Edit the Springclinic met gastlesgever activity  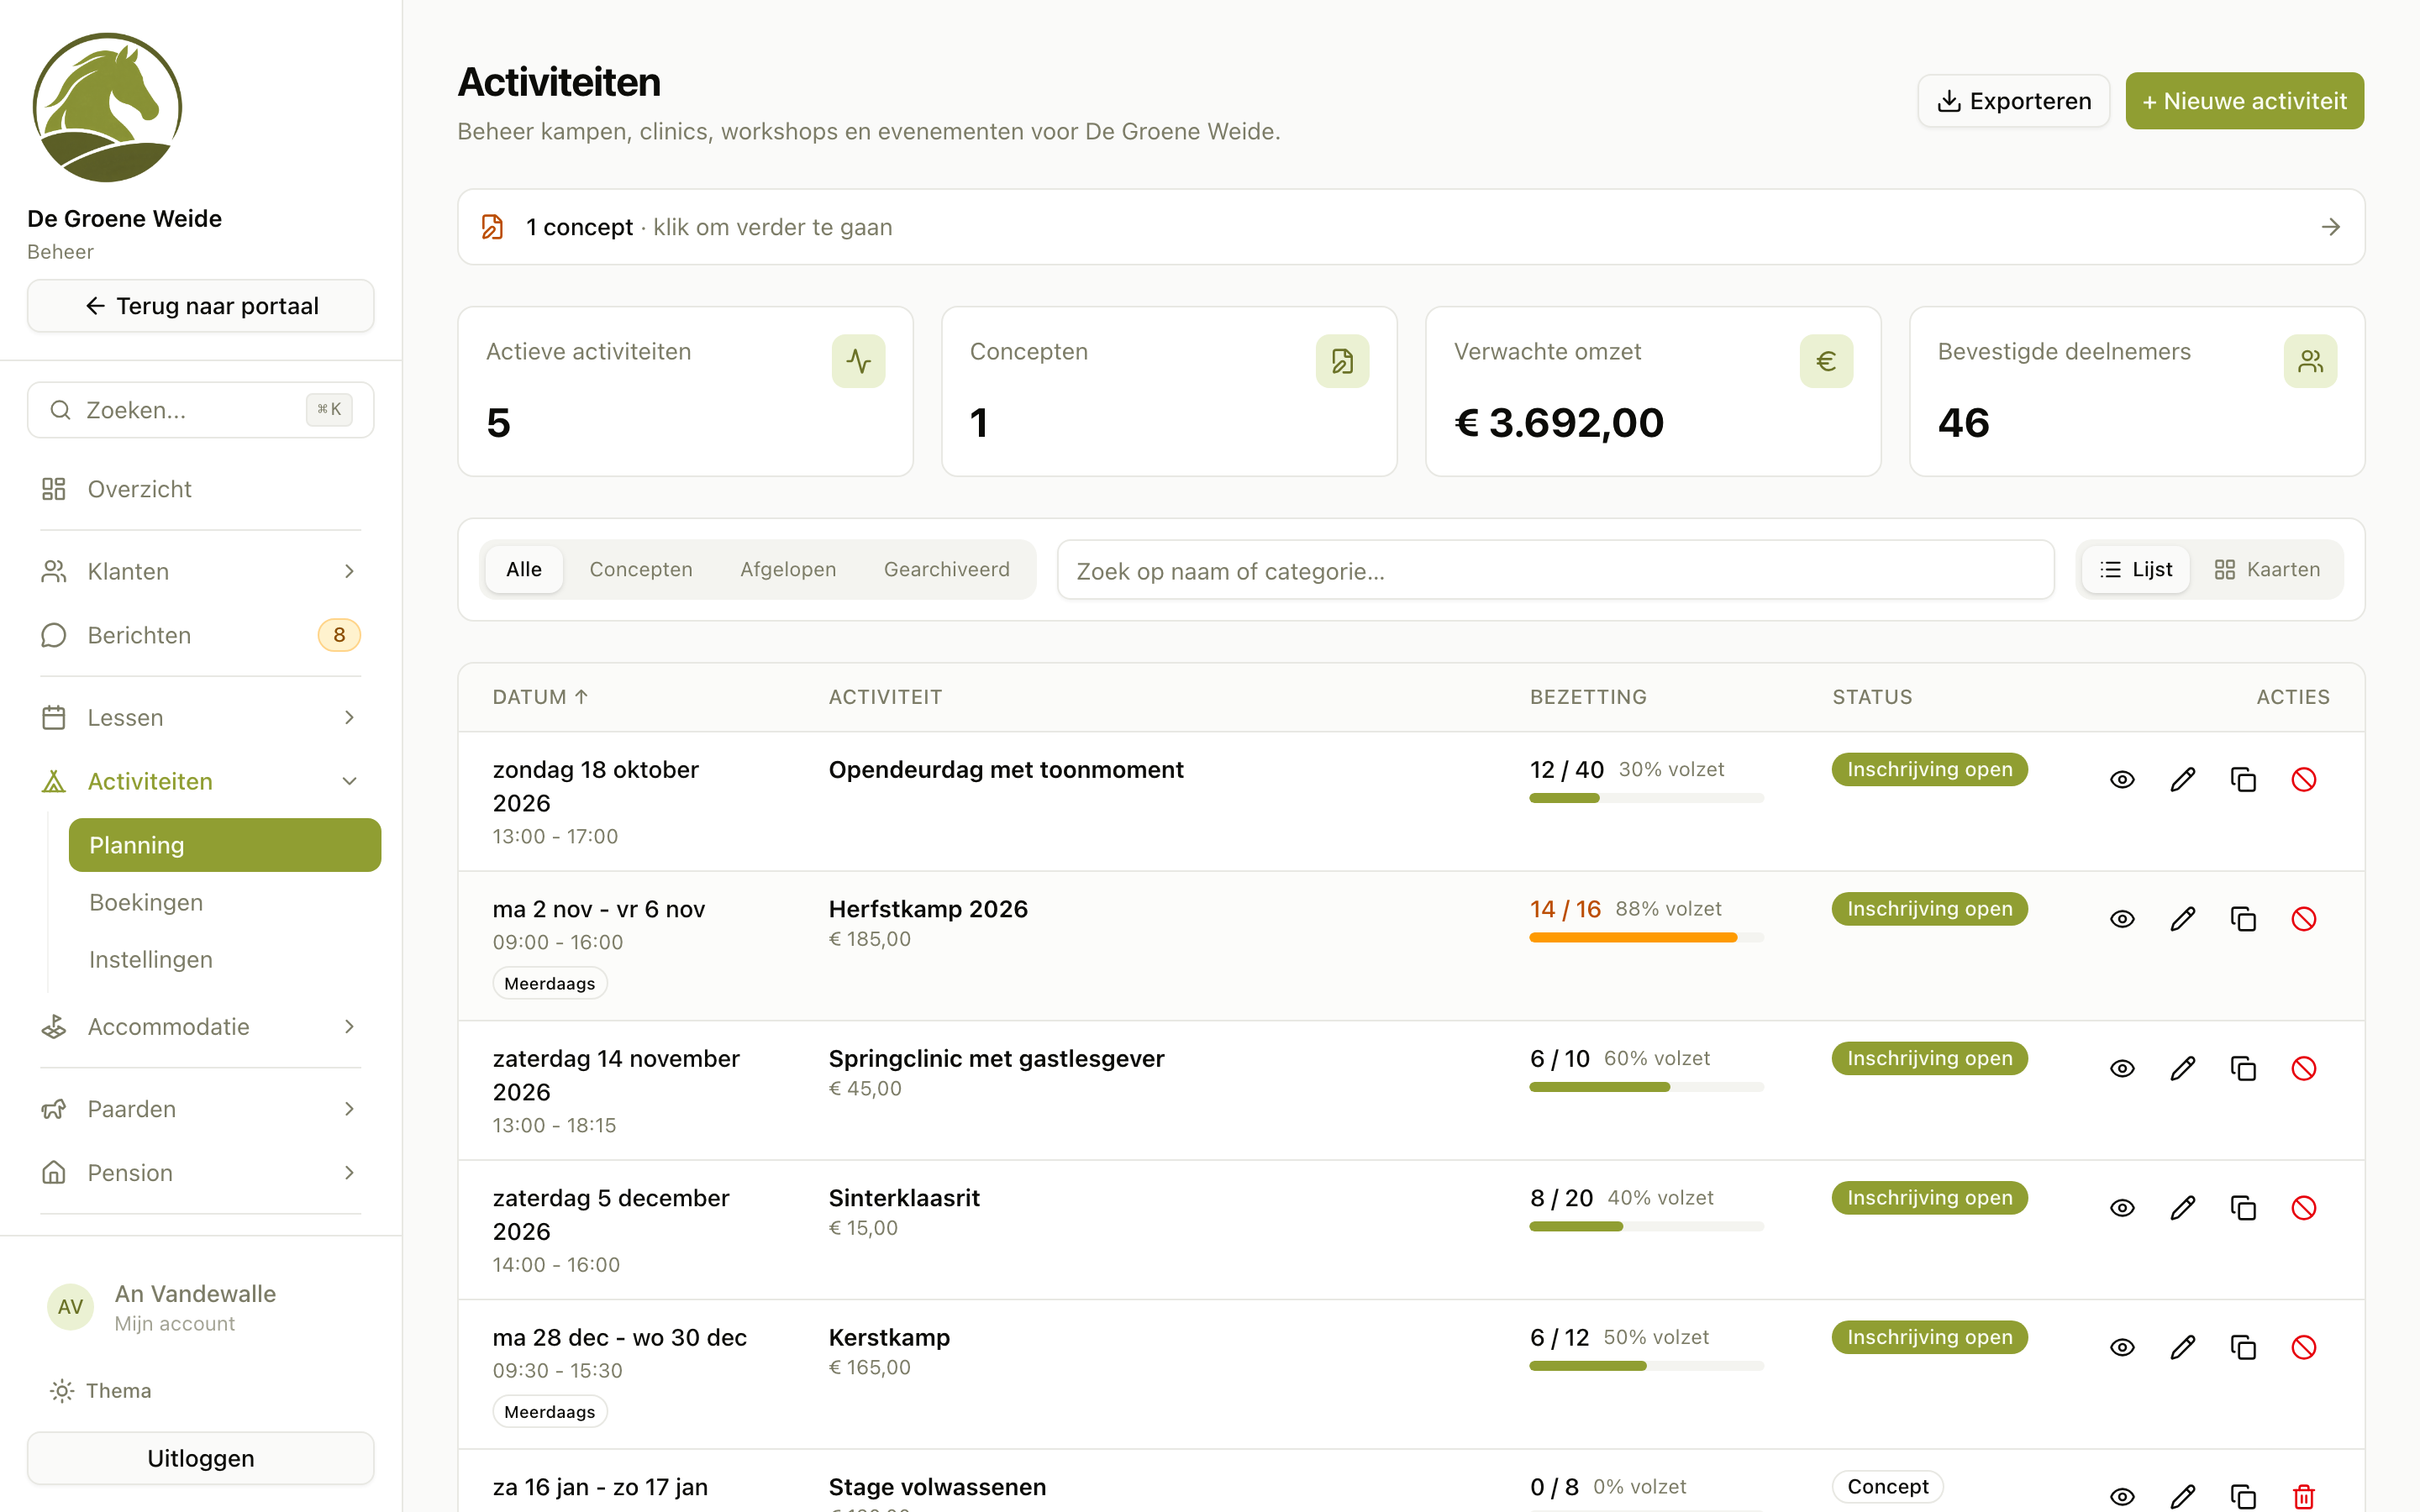coord(2183,1069)
